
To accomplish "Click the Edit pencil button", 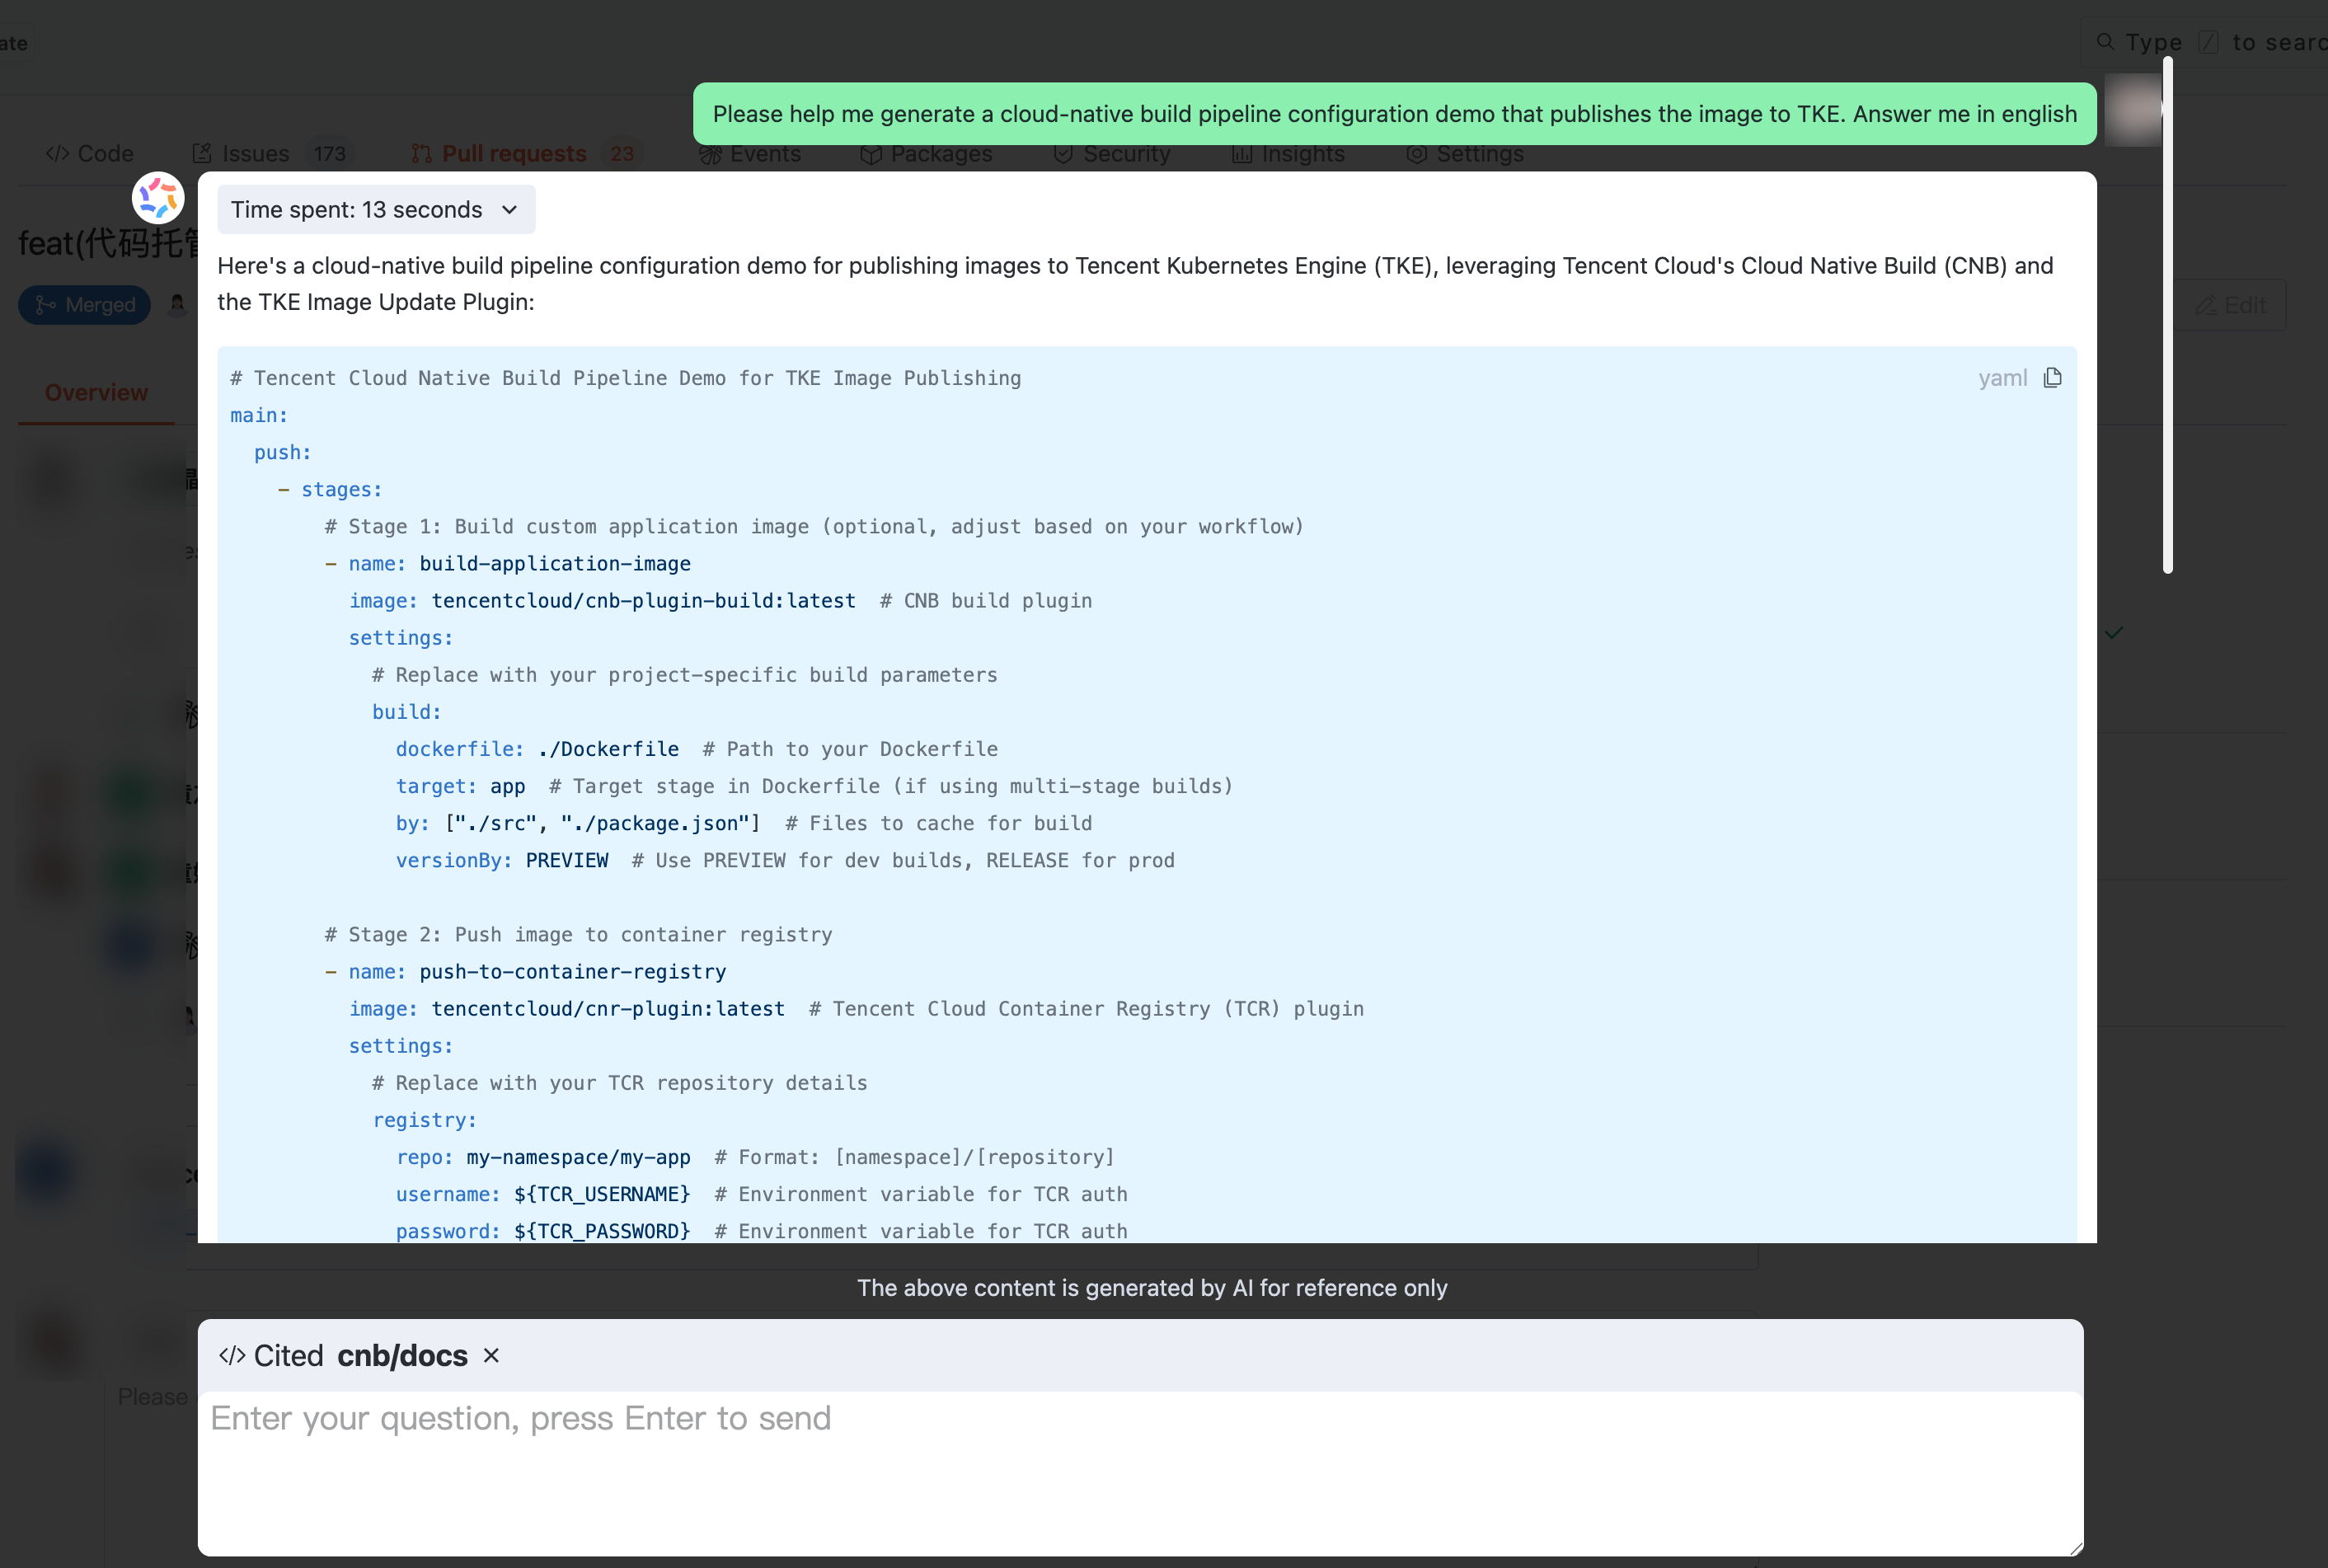I will [x=2230, y=305].
